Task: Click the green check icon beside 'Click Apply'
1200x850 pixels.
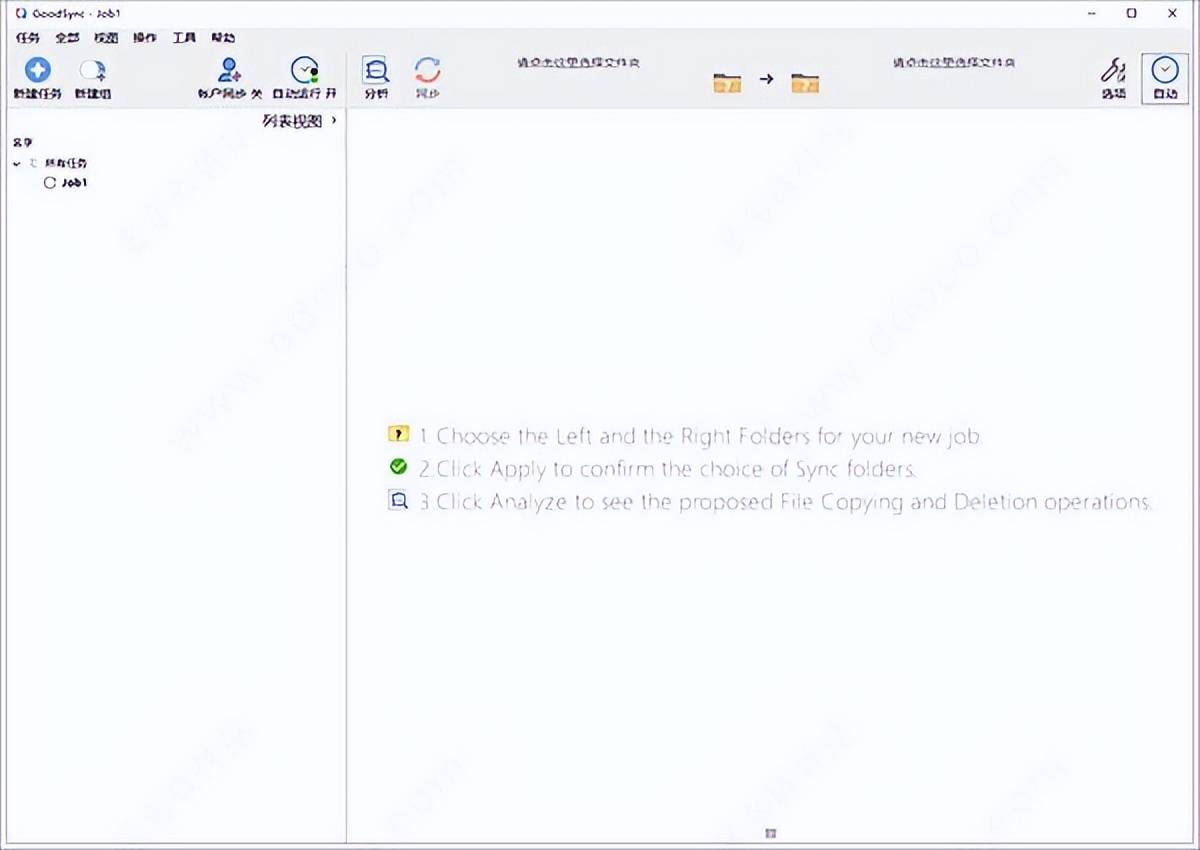Action: (398, 466)
